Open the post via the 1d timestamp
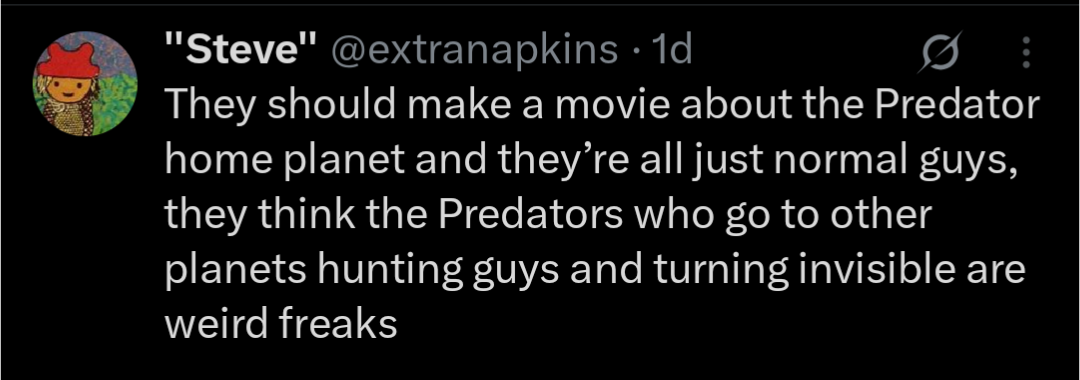Image resolution: width=1080 pixels, height=380 pixels. tap(671, 50)
